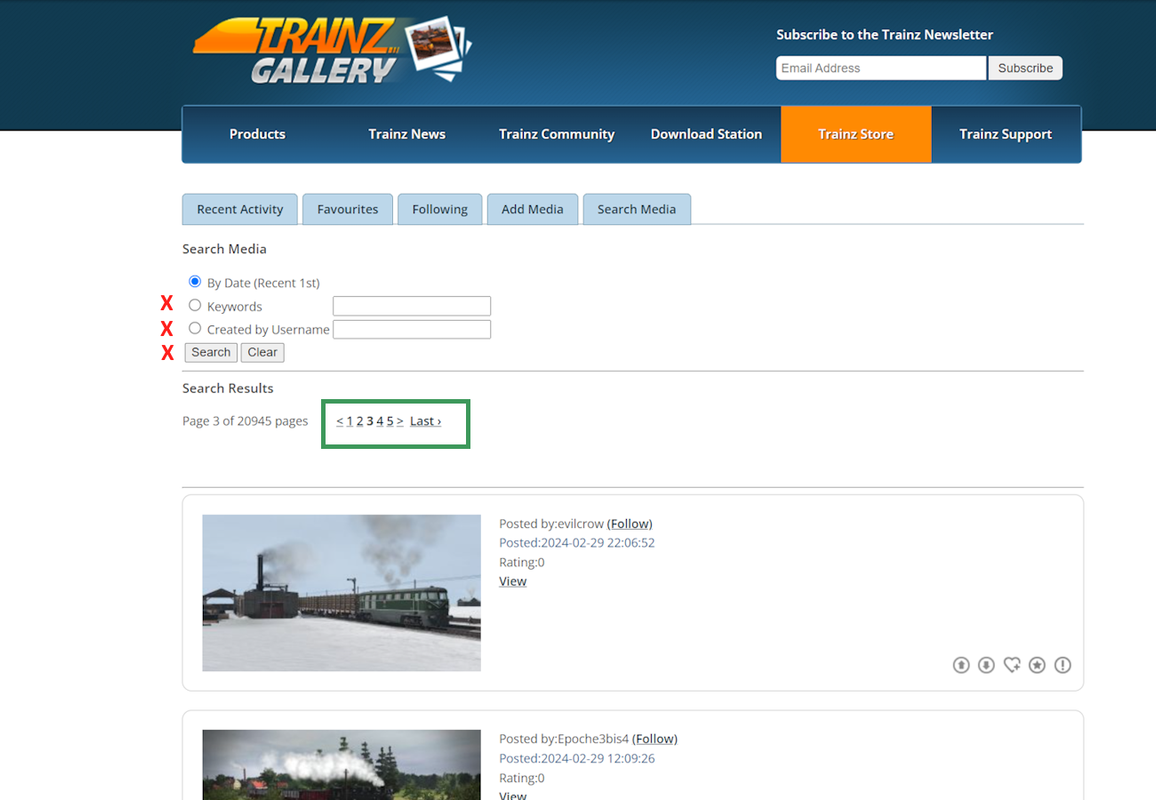Upvote the evilcrow post with up-arrow icon
The width and height of the screenshot is (1156, 800).
(x=961, y=665)
